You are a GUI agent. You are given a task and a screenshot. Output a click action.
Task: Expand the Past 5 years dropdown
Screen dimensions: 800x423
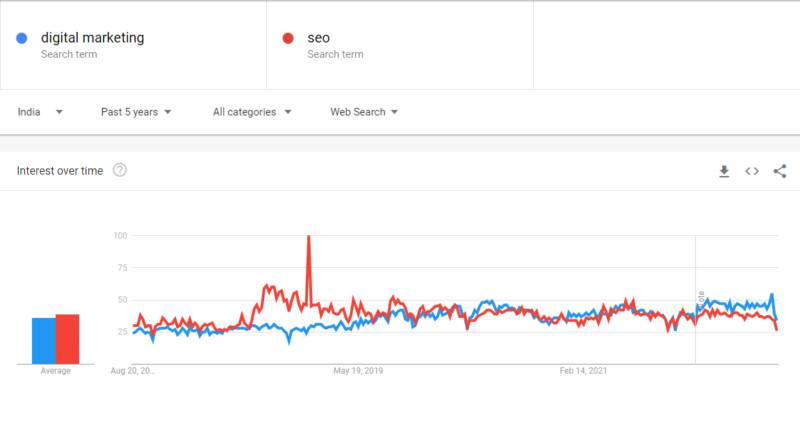[x=136, y=112]
